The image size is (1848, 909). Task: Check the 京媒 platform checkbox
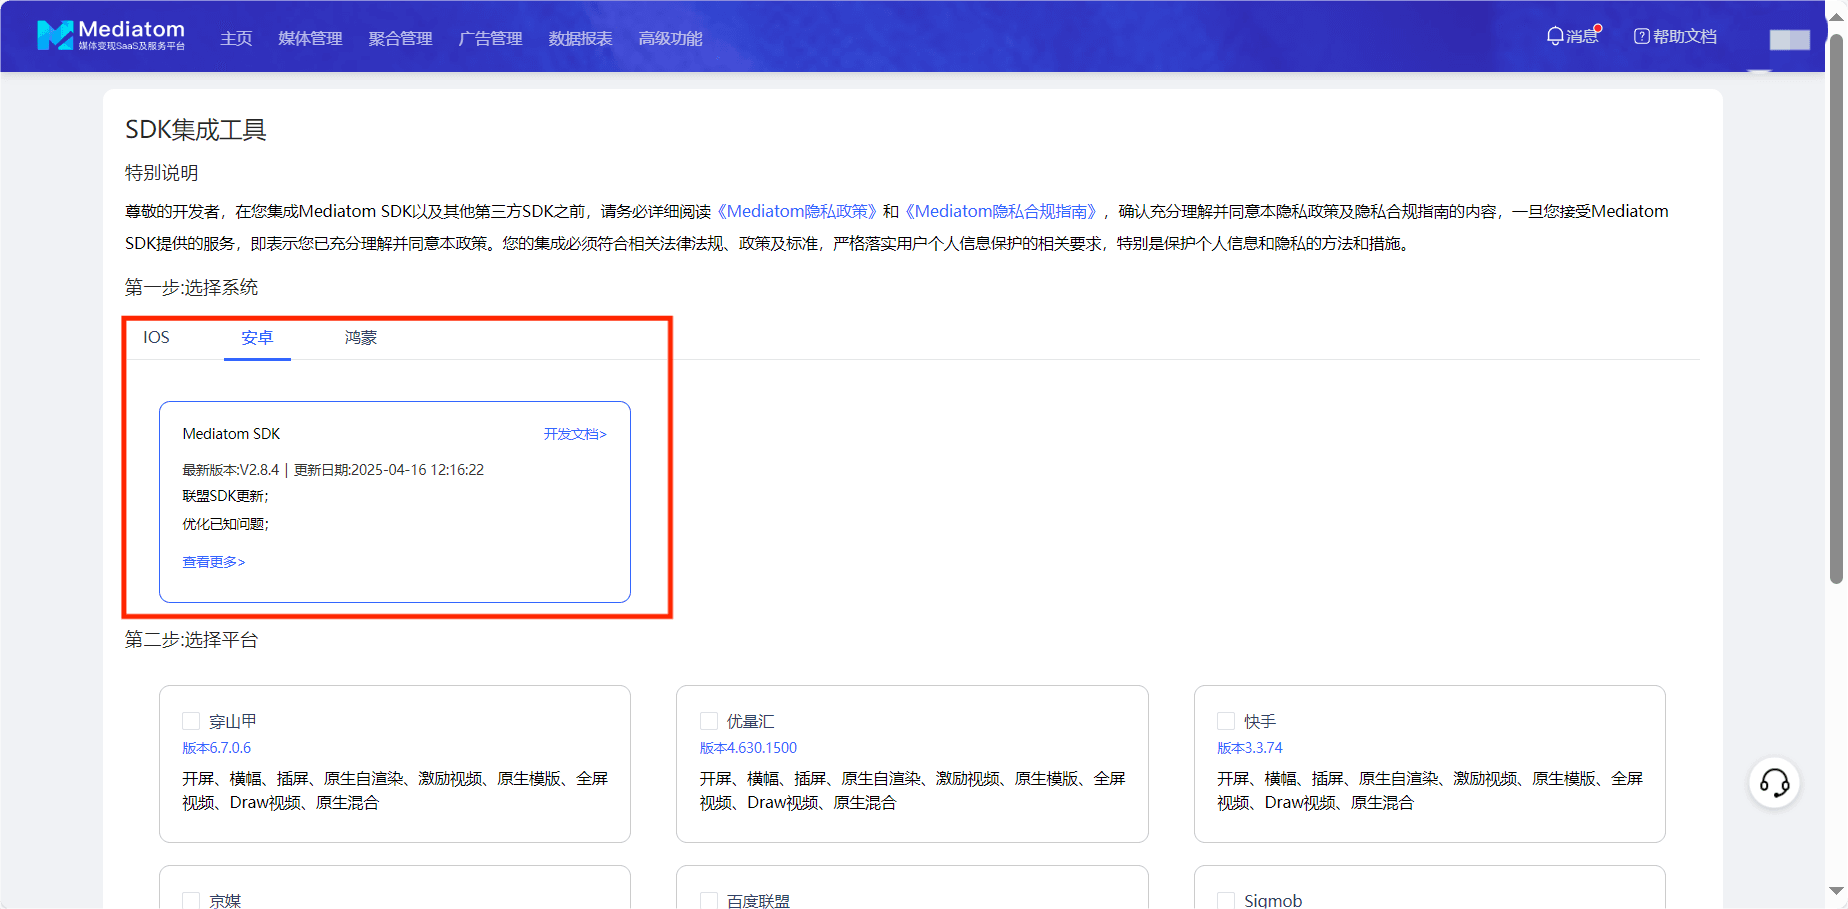click(x=191, y=900)
